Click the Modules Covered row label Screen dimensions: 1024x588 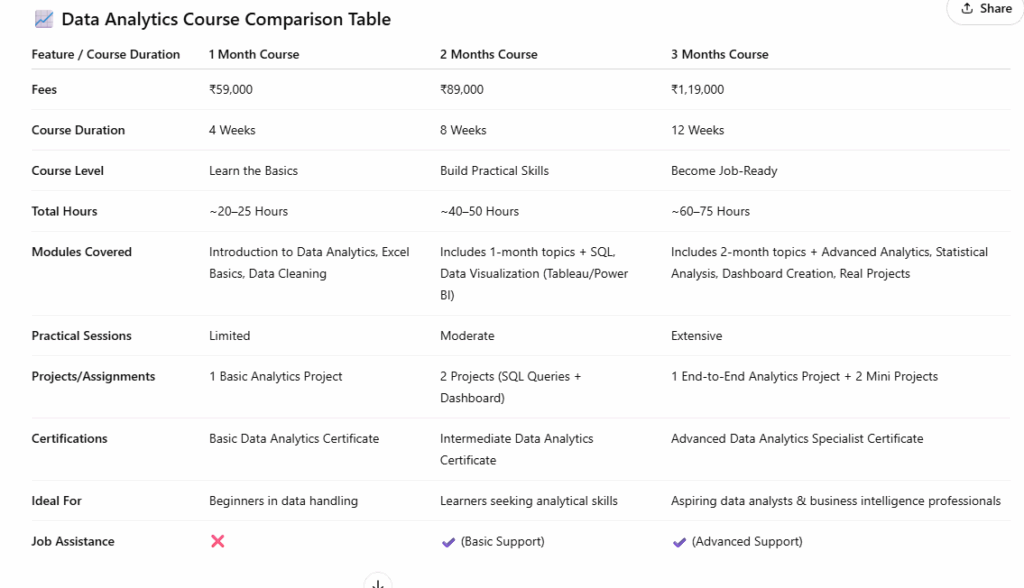click(81, 252)
